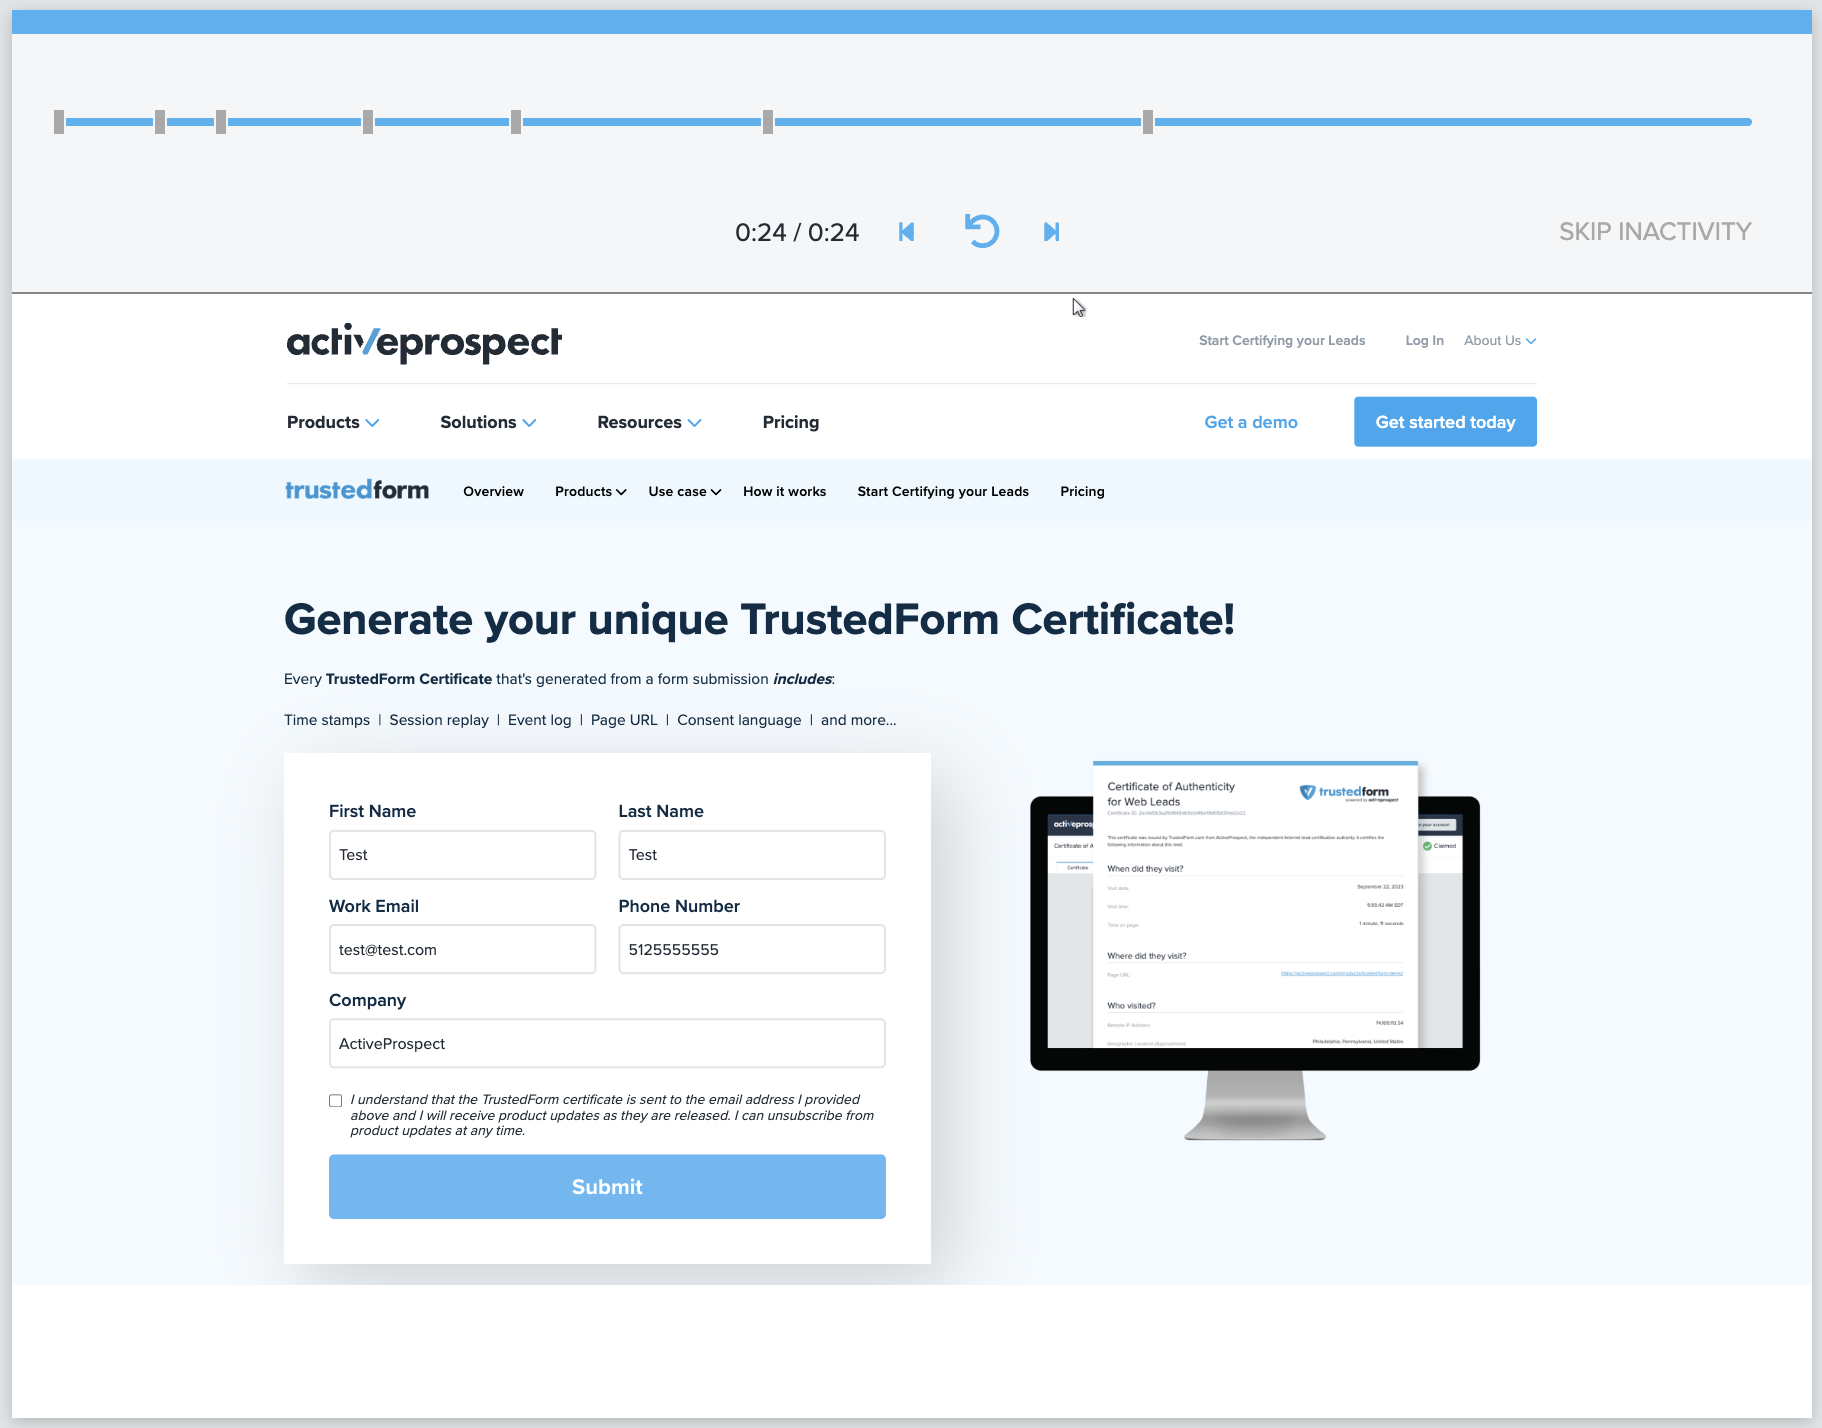Image resolution: width=1822 pixels, height=1428 pixels.
Task: Click into the Work Email field
Action: pyautogui.click(x=462, y=949)
